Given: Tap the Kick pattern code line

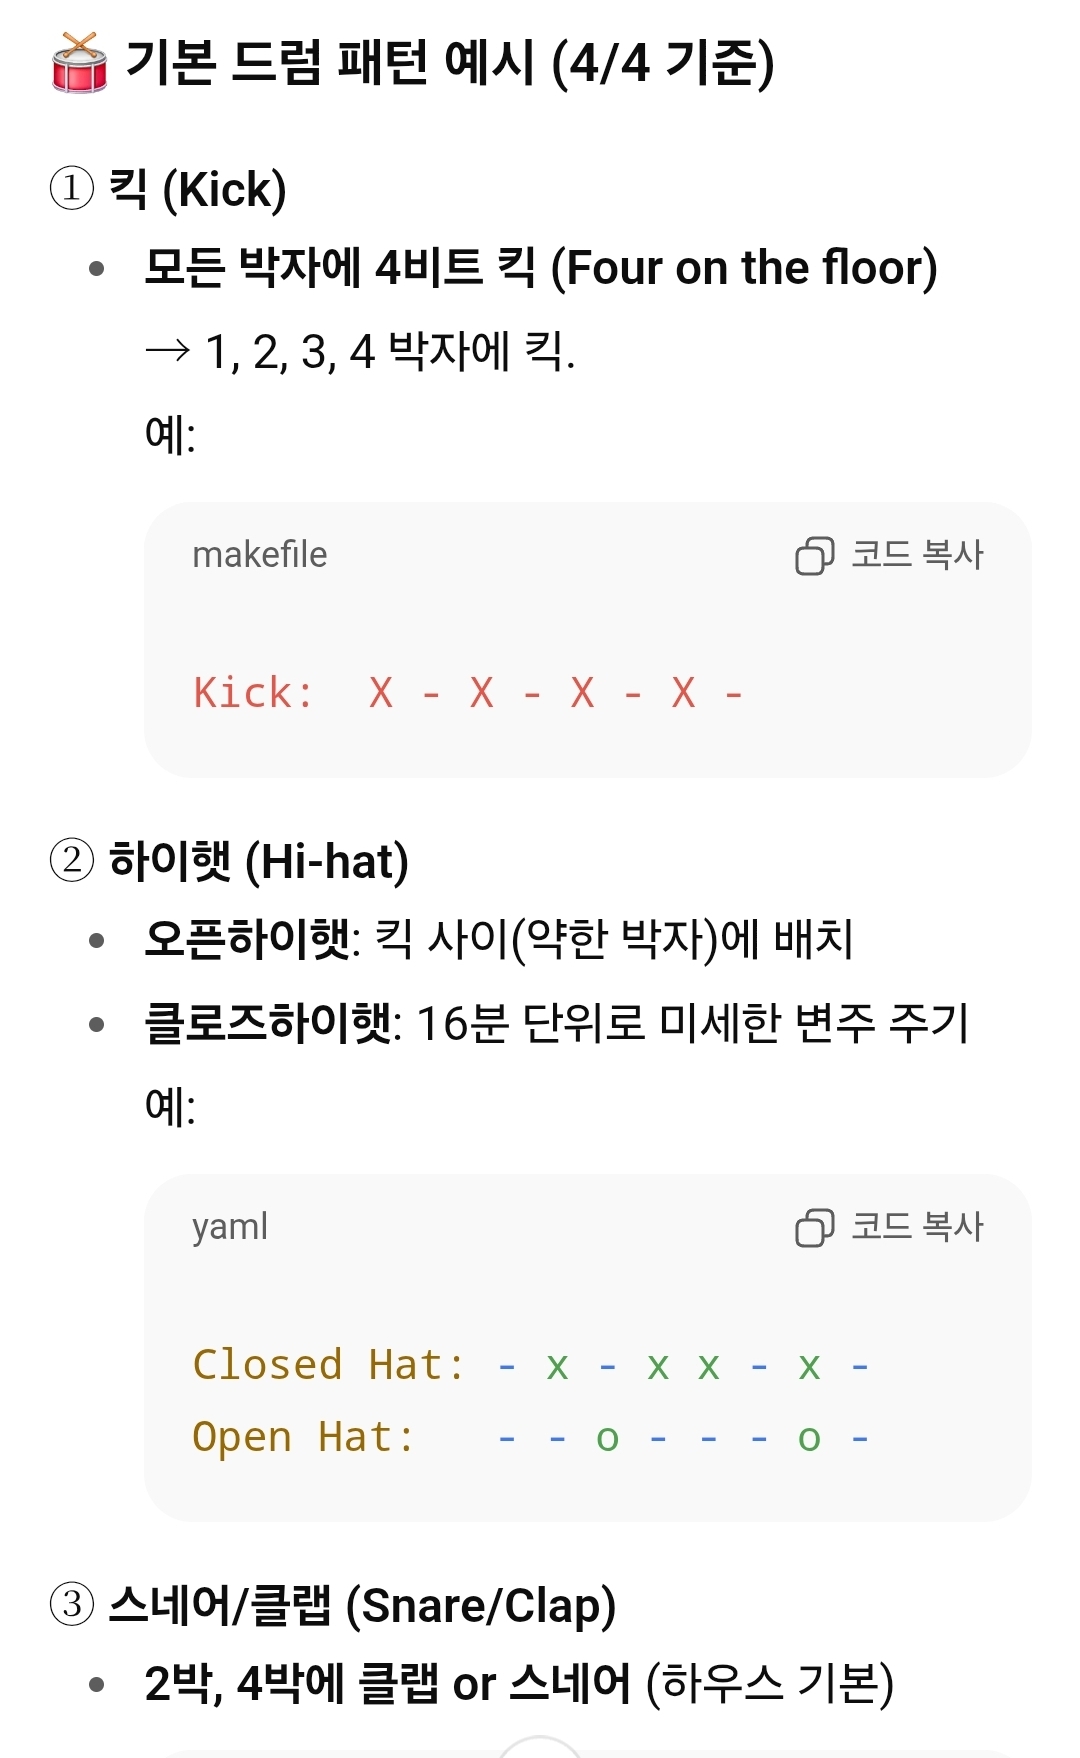Looking at the screenshot, I should 468,692.
